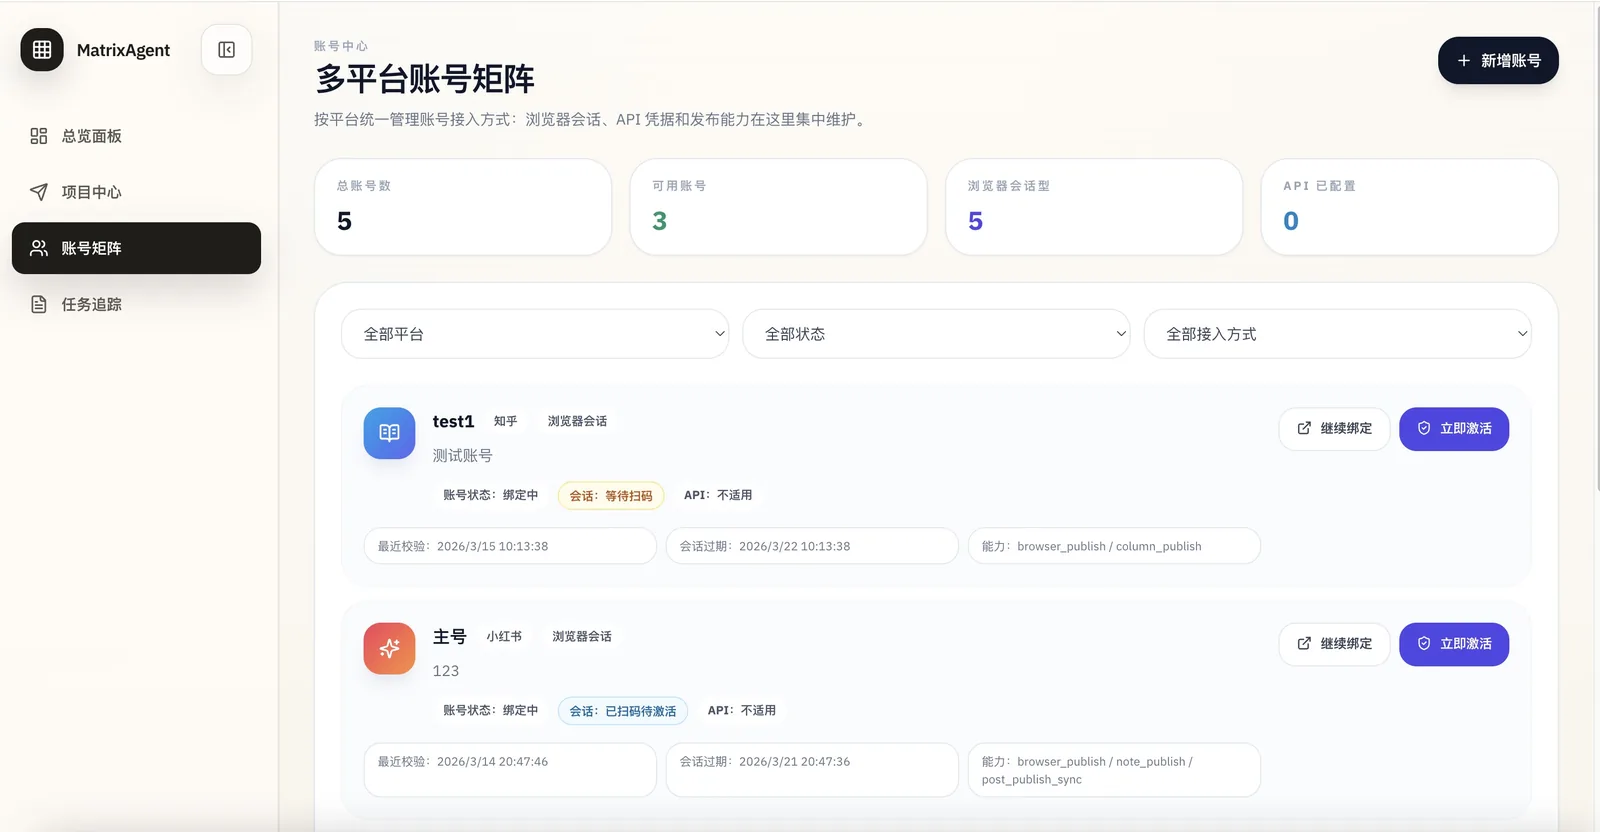
Task: Click the API 已配置 stat card
Action: pos(1410,207)
